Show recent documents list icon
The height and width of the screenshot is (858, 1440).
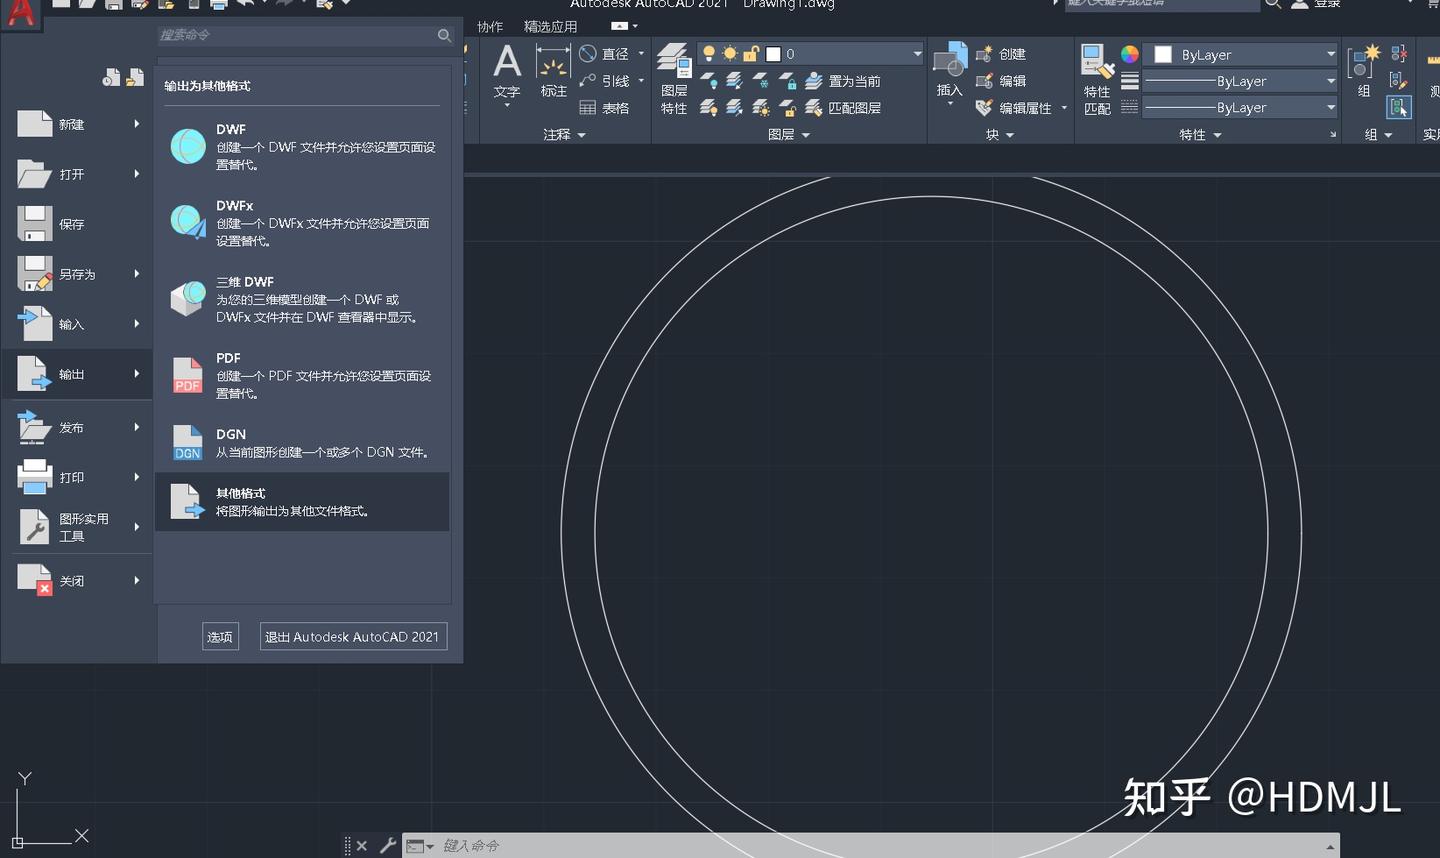(x=111, y=78)
